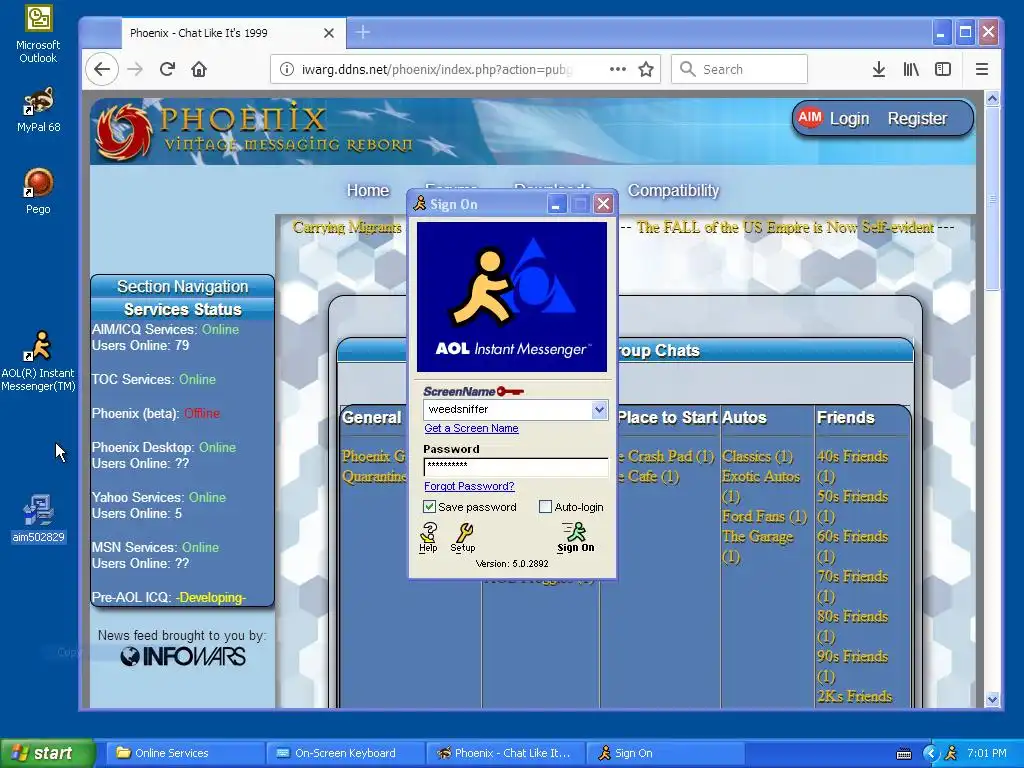Image resolution: width=1024 pixels, height=768 pixels.
Task: Select the MyPal 68 desktop icon
Action: [x=38, y=109]
